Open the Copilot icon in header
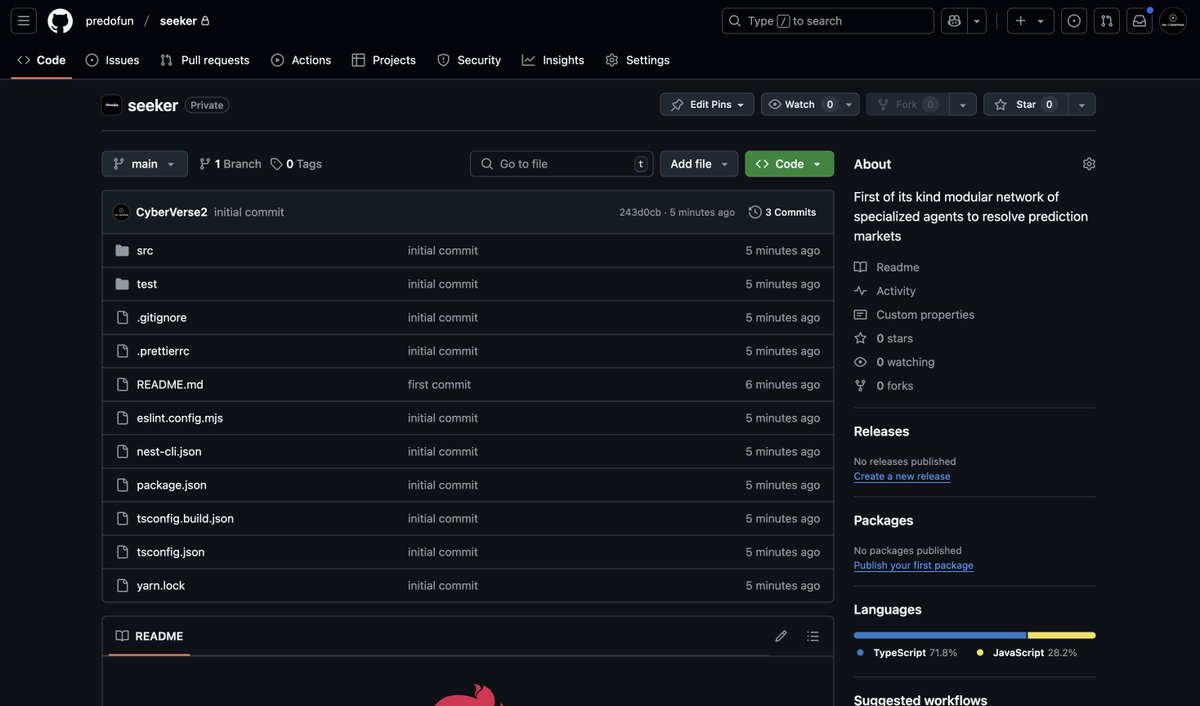The height and width of the screenshot is (706, 1200). click(954, 21)
